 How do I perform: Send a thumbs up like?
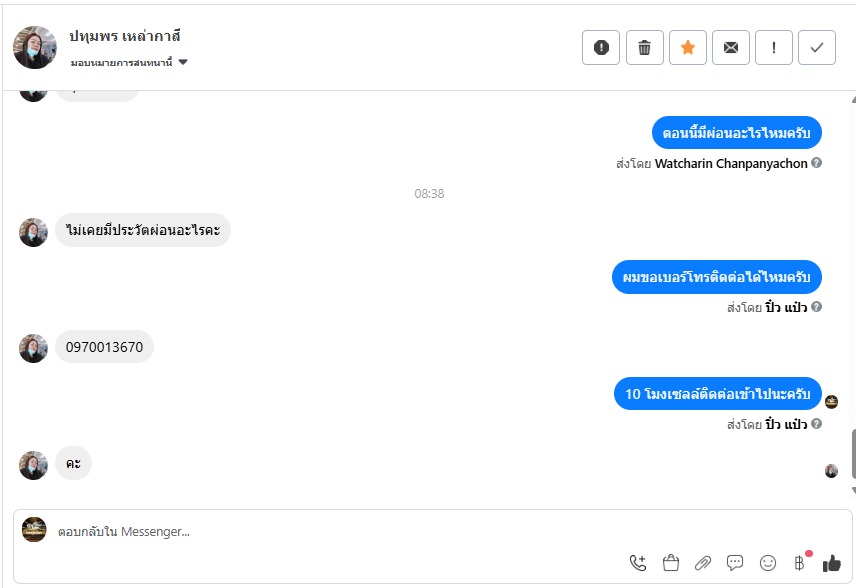[832, 563]
